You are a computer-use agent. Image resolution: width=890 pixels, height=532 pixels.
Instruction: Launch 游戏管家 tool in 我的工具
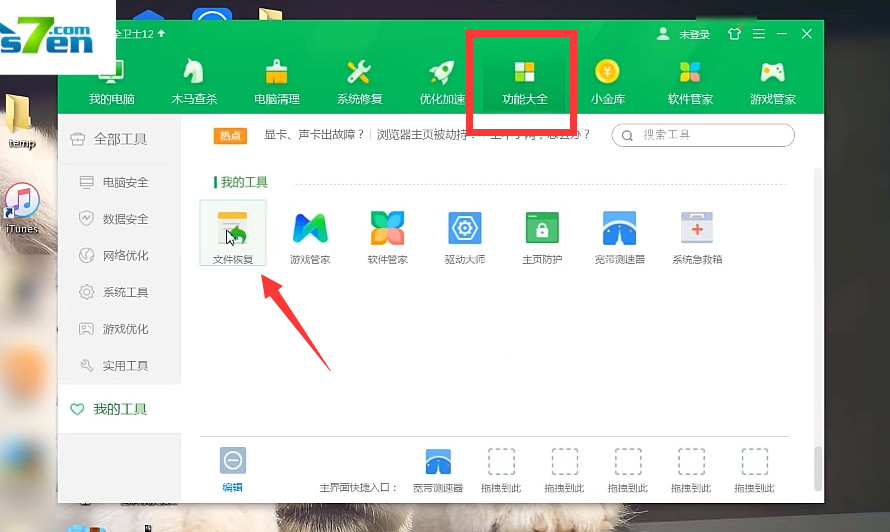click(x=310, y=237)
